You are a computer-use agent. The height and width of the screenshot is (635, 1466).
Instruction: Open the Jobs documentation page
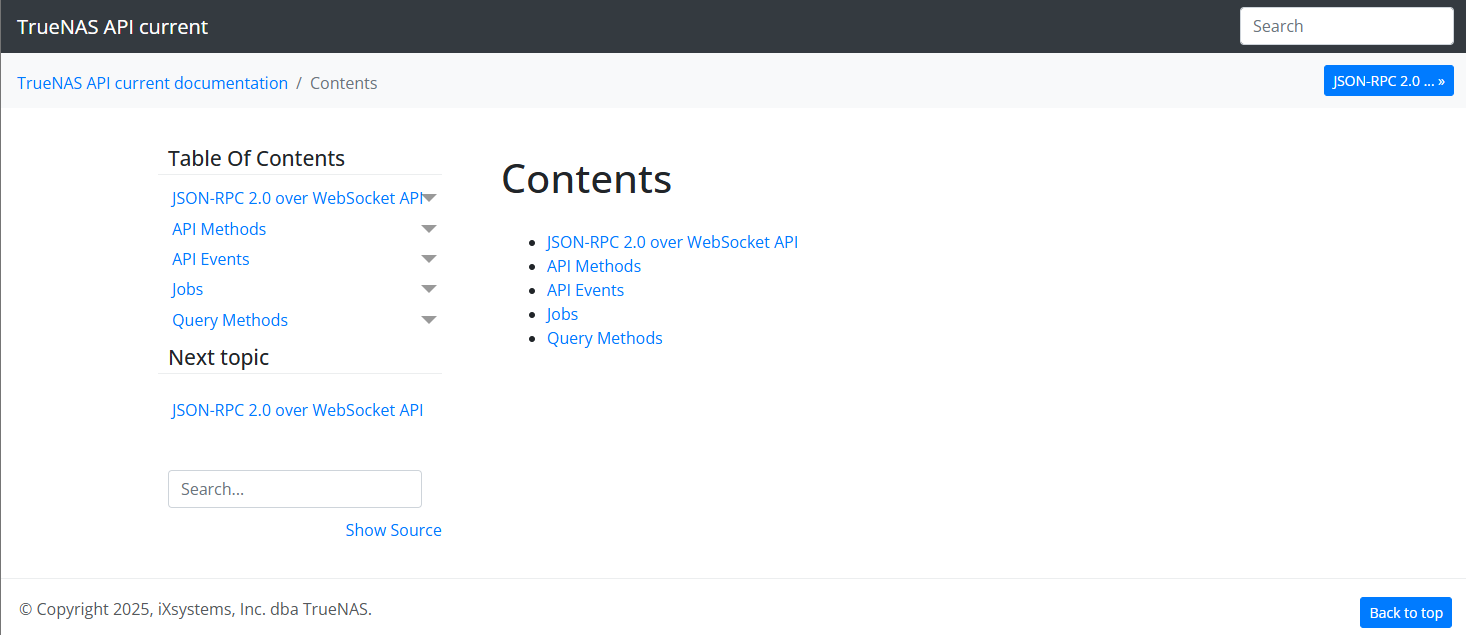tap(562, 313)
